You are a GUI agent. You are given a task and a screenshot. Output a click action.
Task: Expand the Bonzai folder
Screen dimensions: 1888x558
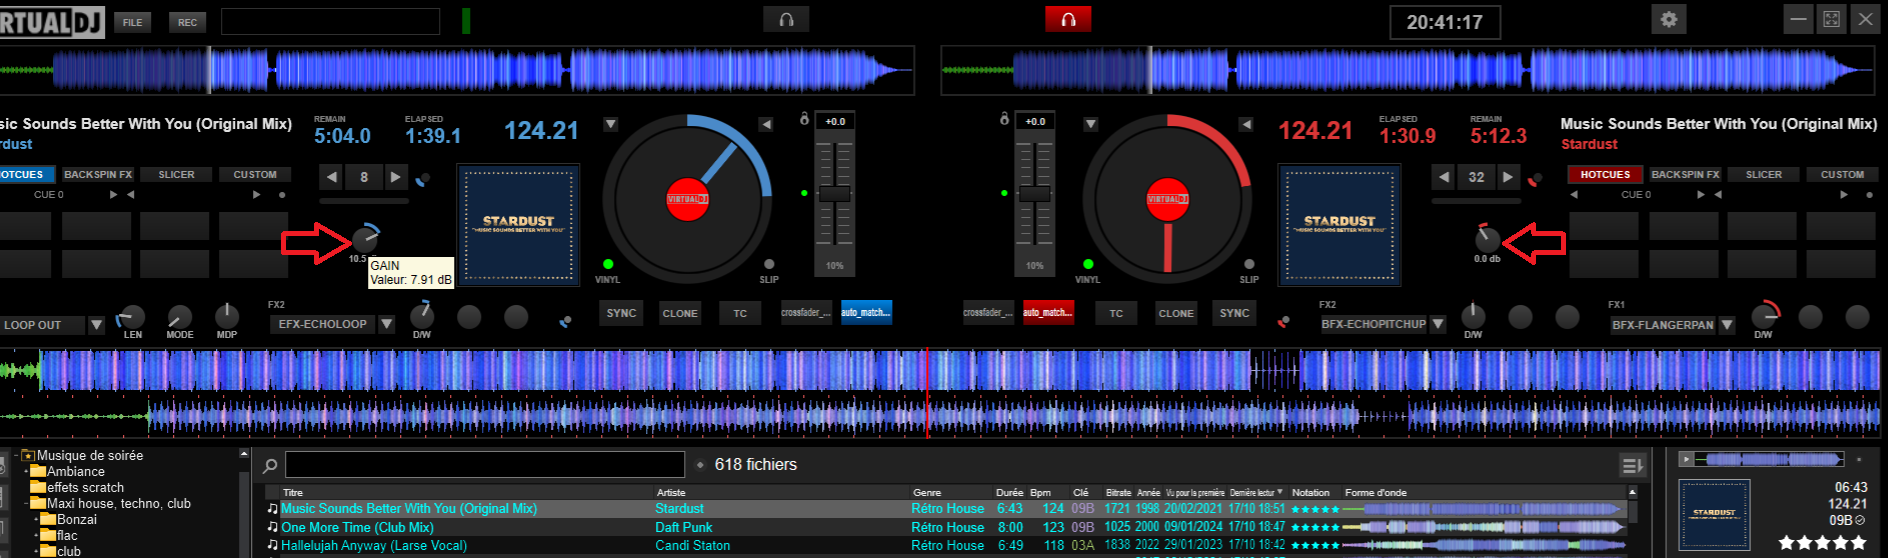(36, 519)
